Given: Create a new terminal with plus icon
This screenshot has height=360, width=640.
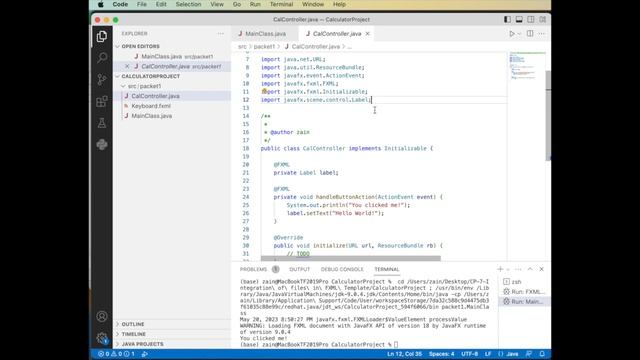Looking at the screenshot, I should [500, 269].
